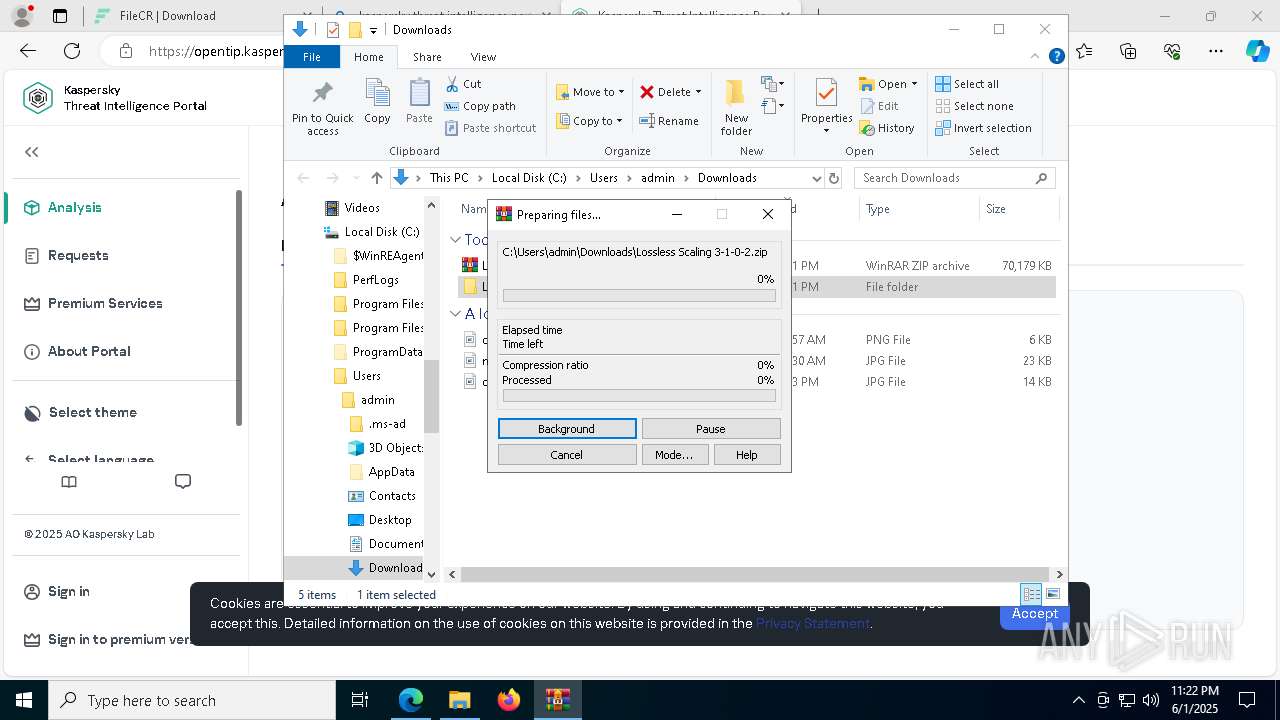
Task: Switch to details view layout icon
Action: 1031,594
